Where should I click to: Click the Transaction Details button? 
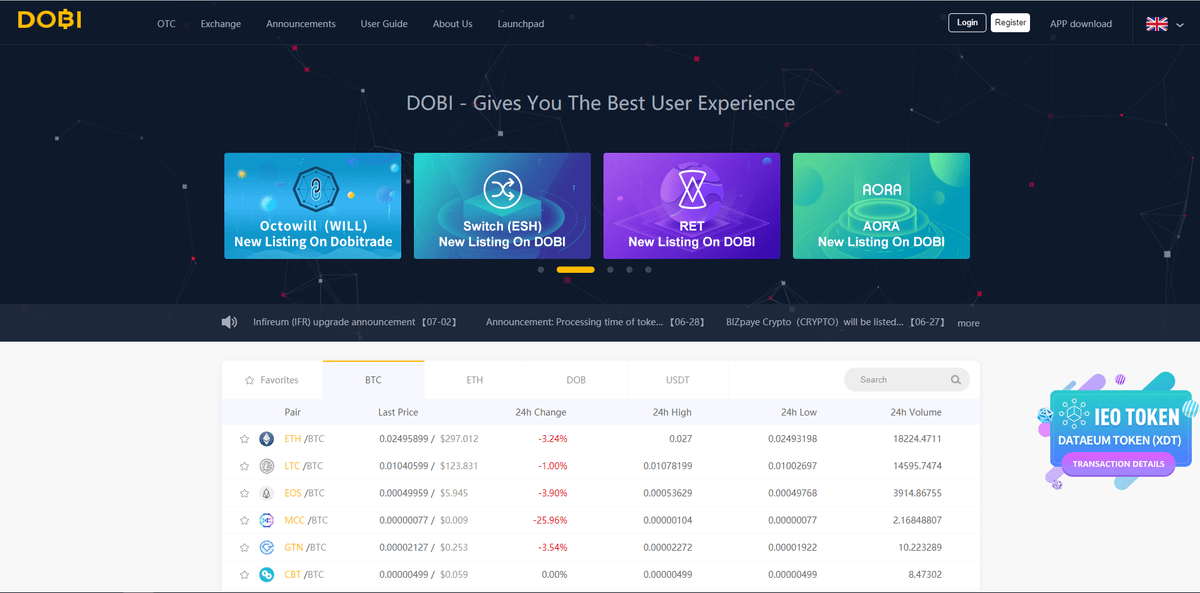(1119, 464)
